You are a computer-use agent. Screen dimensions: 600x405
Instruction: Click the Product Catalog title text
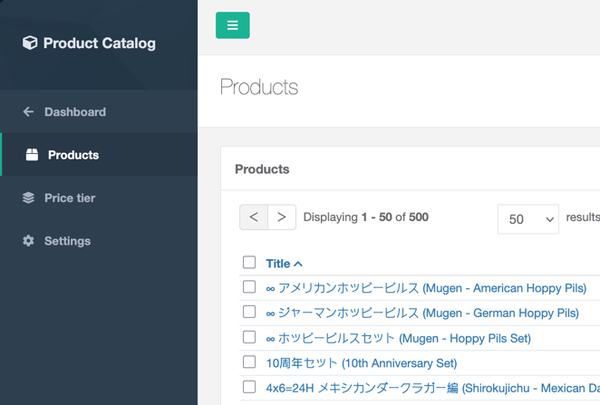(99, 43)
